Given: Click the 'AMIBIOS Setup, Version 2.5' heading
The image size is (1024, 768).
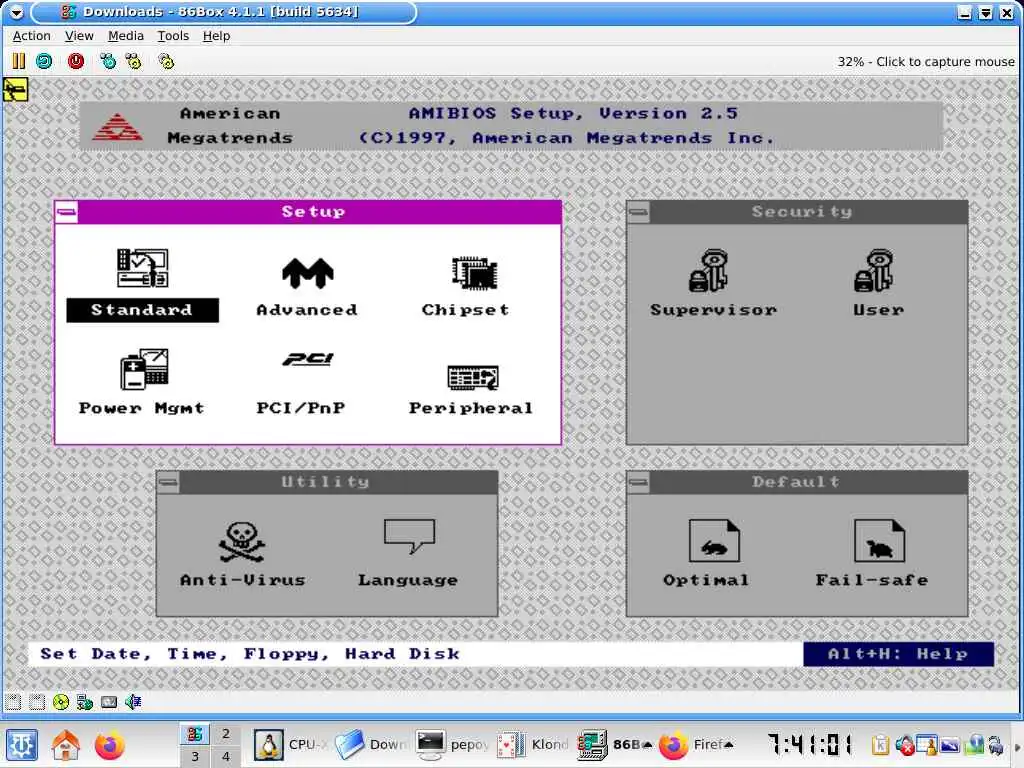Looking at the screenshot, I should tap(573, 114).
